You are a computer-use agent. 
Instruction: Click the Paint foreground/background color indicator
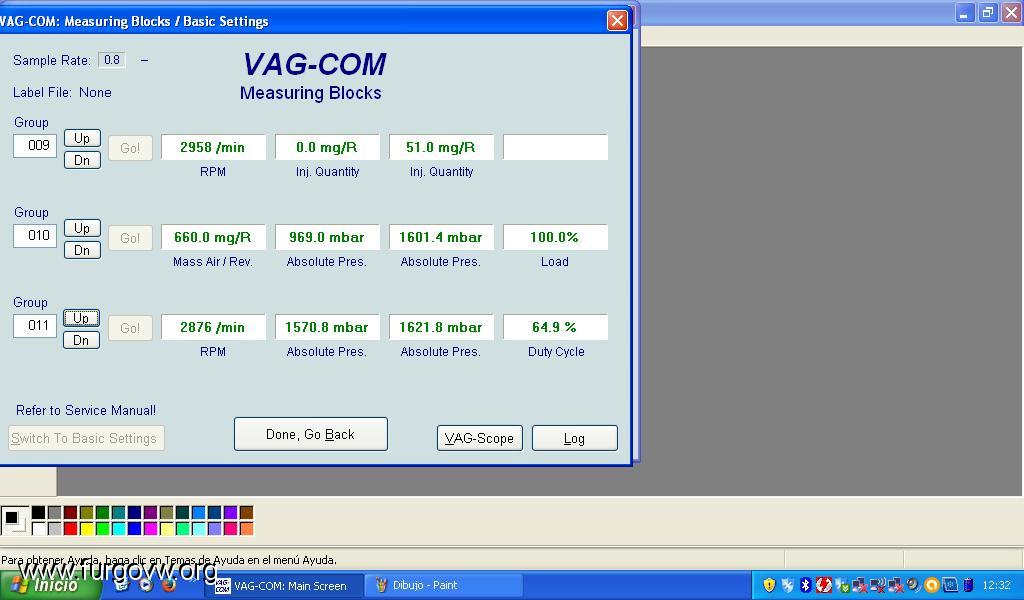[16, 520]
